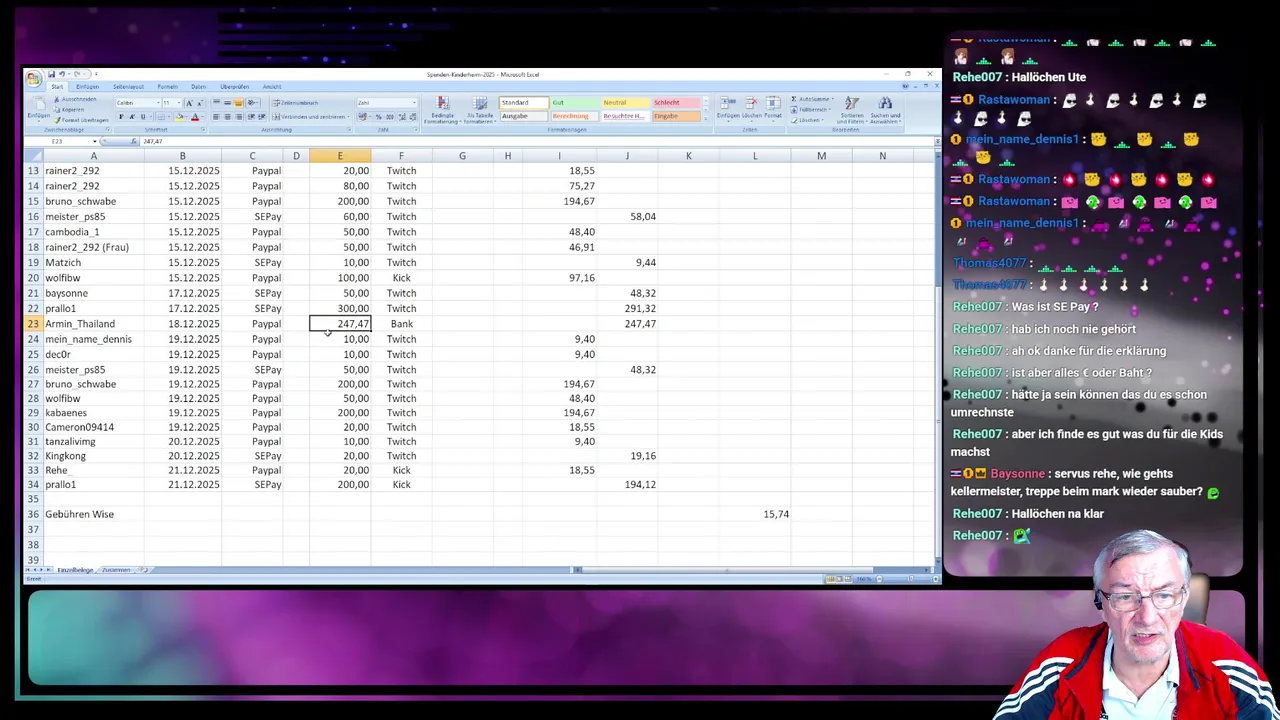This screenshot has width=1280, height=720.
Task: Save the workbook via quick access toolbar
Action: click(x=52, y=74)
